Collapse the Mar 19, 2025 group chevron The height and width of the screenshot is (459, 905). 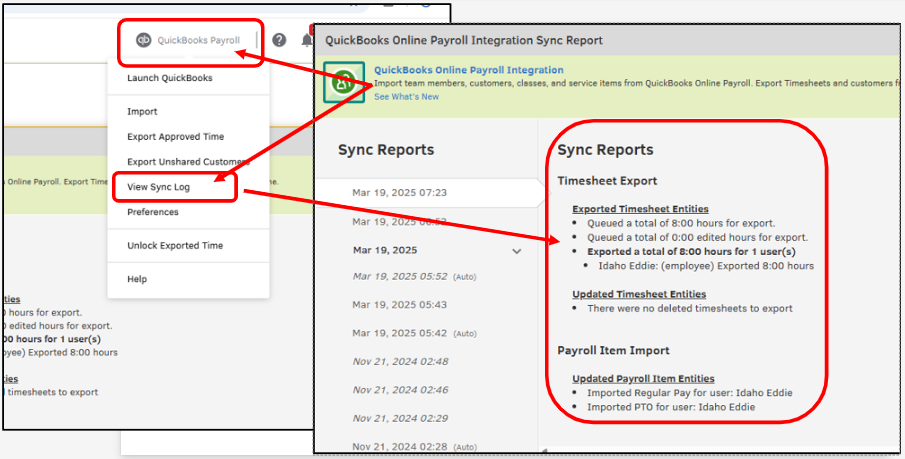[x=517, y=251]
